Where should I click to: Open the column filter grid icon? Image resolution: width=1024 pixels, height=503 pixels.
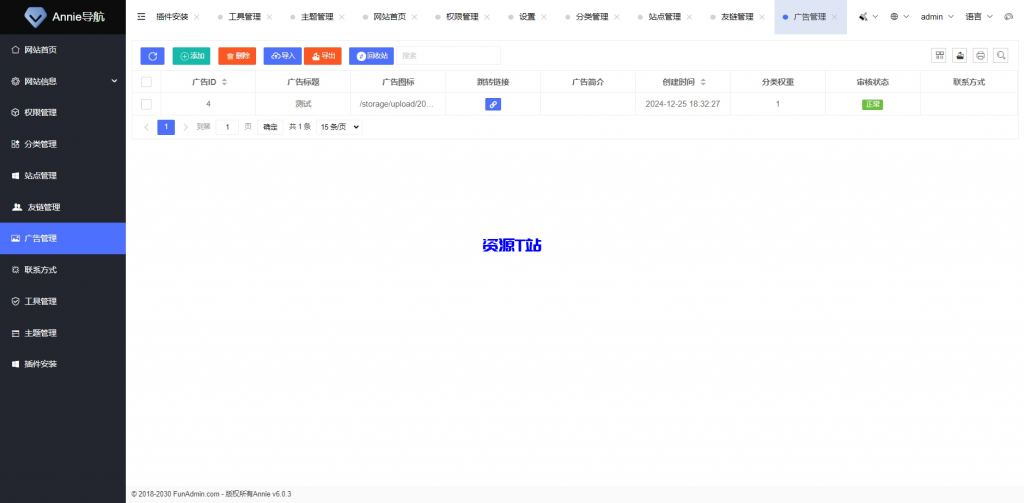pyautogui.click(x=939, y=56)
